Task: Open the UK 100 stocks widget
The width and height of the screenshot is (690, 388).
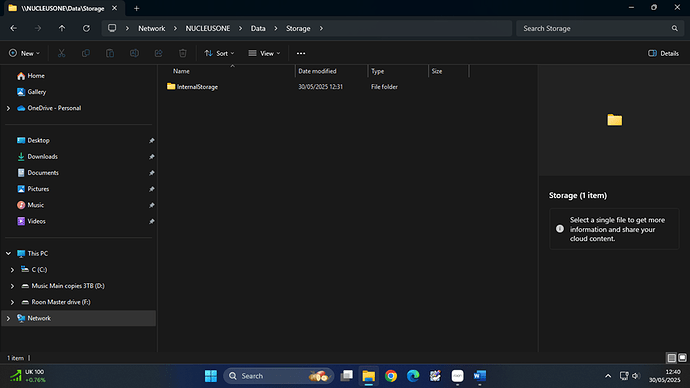Action: (27, 376)
